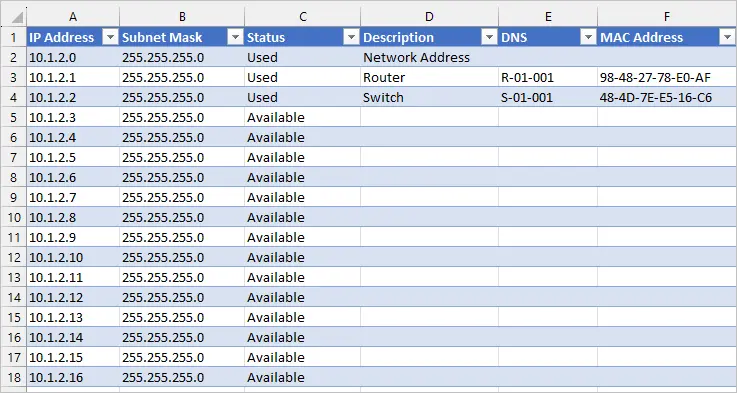
Task: Click the Switch description cell
Action: point(429,97)
